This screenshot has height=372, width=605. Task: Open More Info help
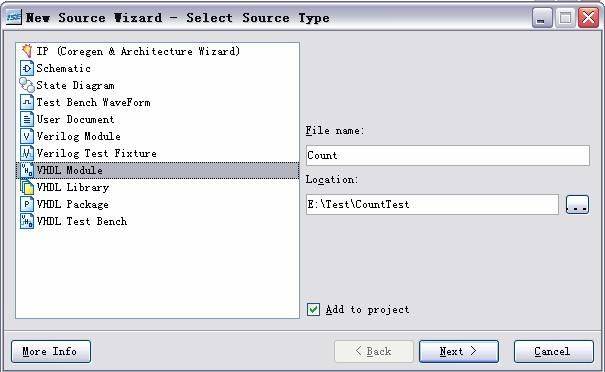pyautogui.click(x=51, y=351)
